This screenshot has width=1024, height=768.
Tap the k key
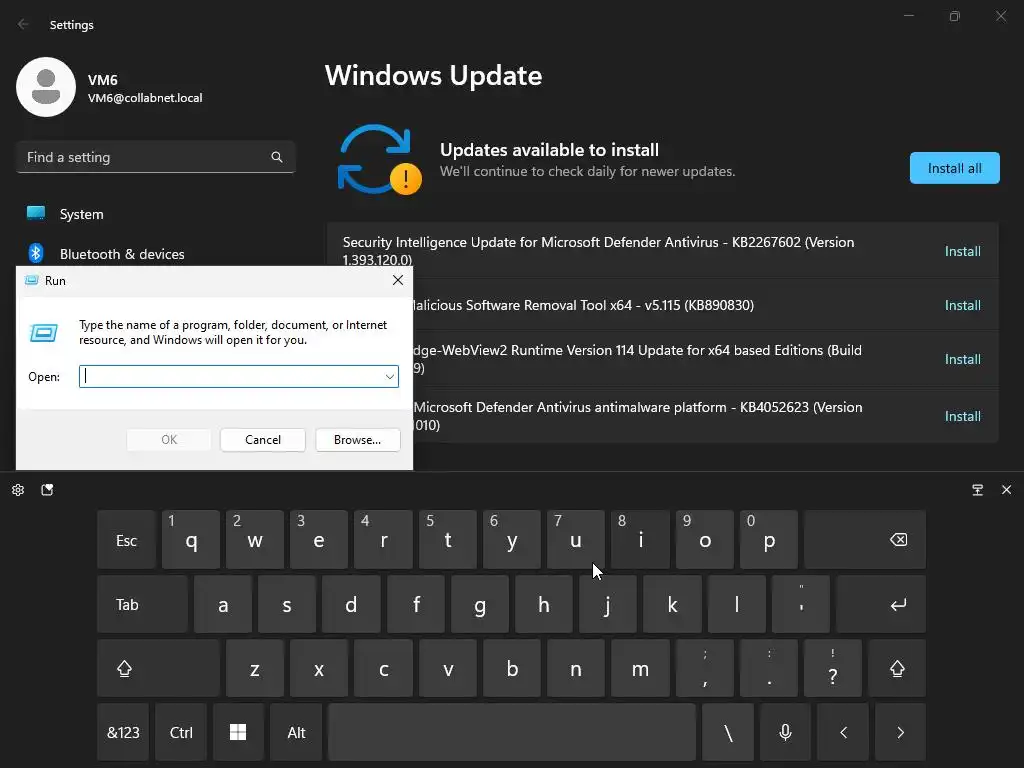672,604
